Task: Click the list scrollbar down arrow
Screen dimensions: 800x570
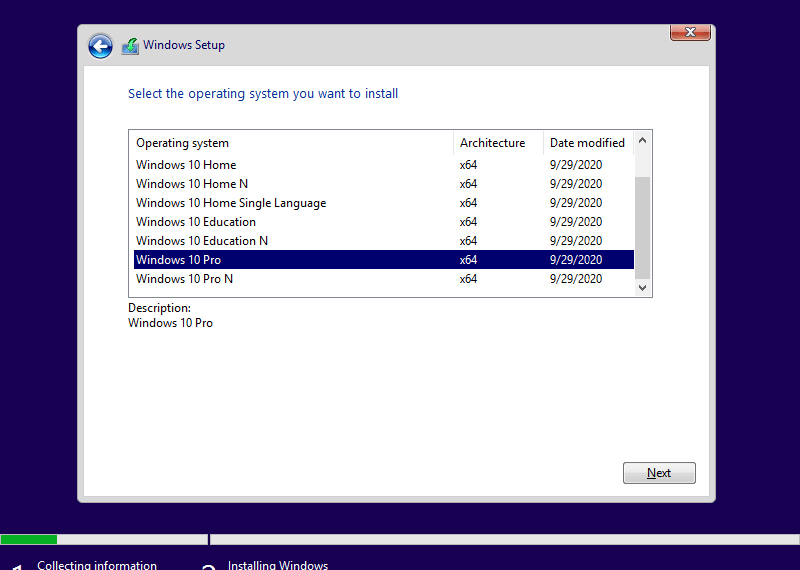Action: pyautogui.click(x=642, y=288)
